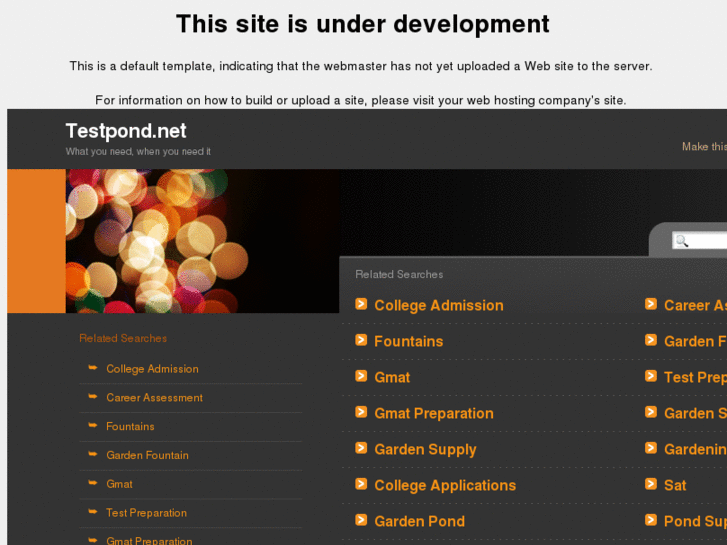Image resolution: width=727 pixels, height=545 pixels.
Task: Click the Make this… link in the header
Action: (x=704, y=147)
